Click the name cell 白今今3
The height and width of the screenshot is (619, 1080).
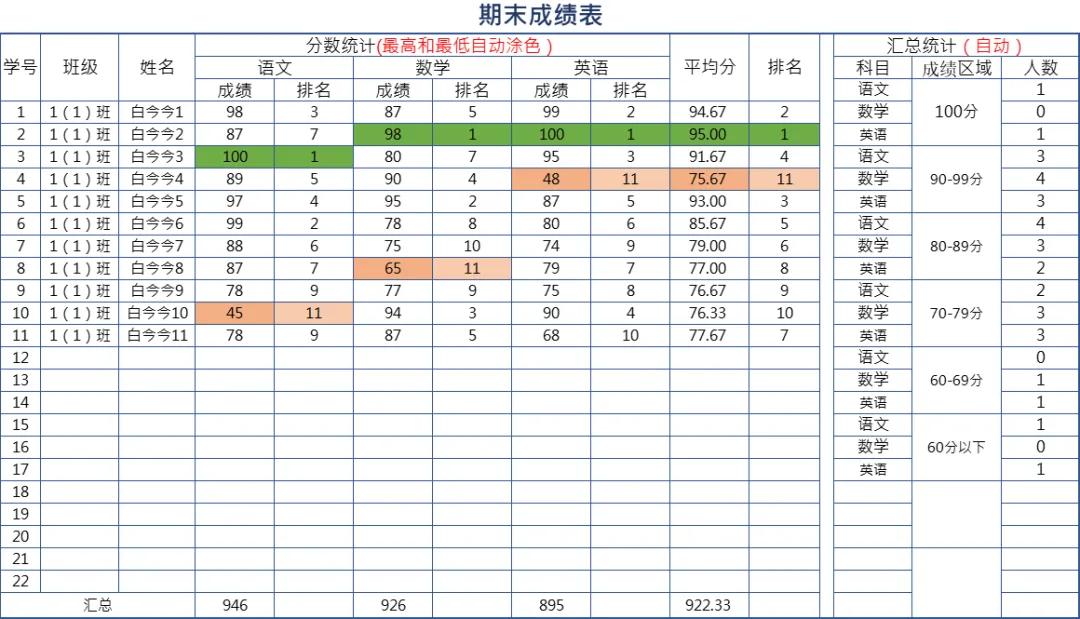coord(157,157)
